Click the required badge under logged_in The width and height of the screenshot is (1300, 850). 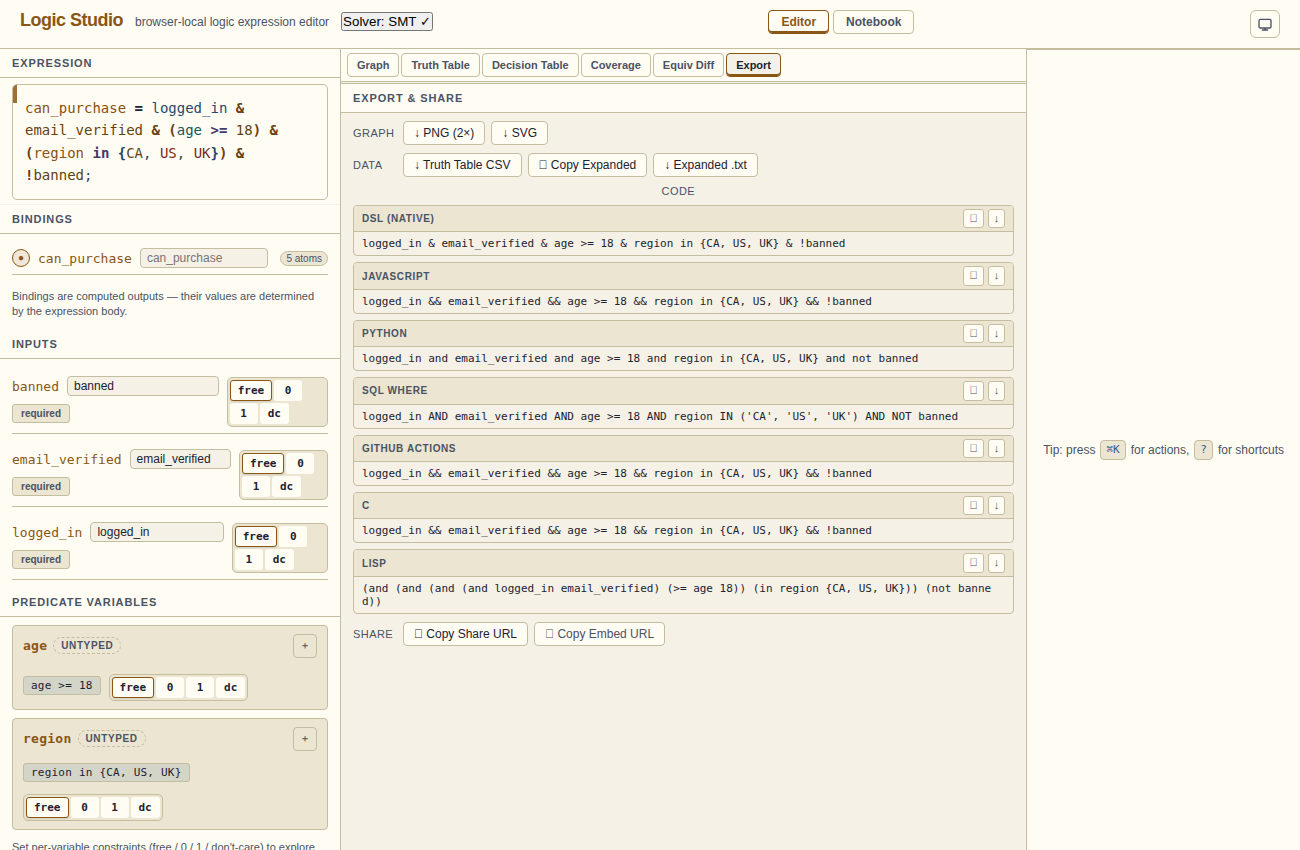(41, 560)
